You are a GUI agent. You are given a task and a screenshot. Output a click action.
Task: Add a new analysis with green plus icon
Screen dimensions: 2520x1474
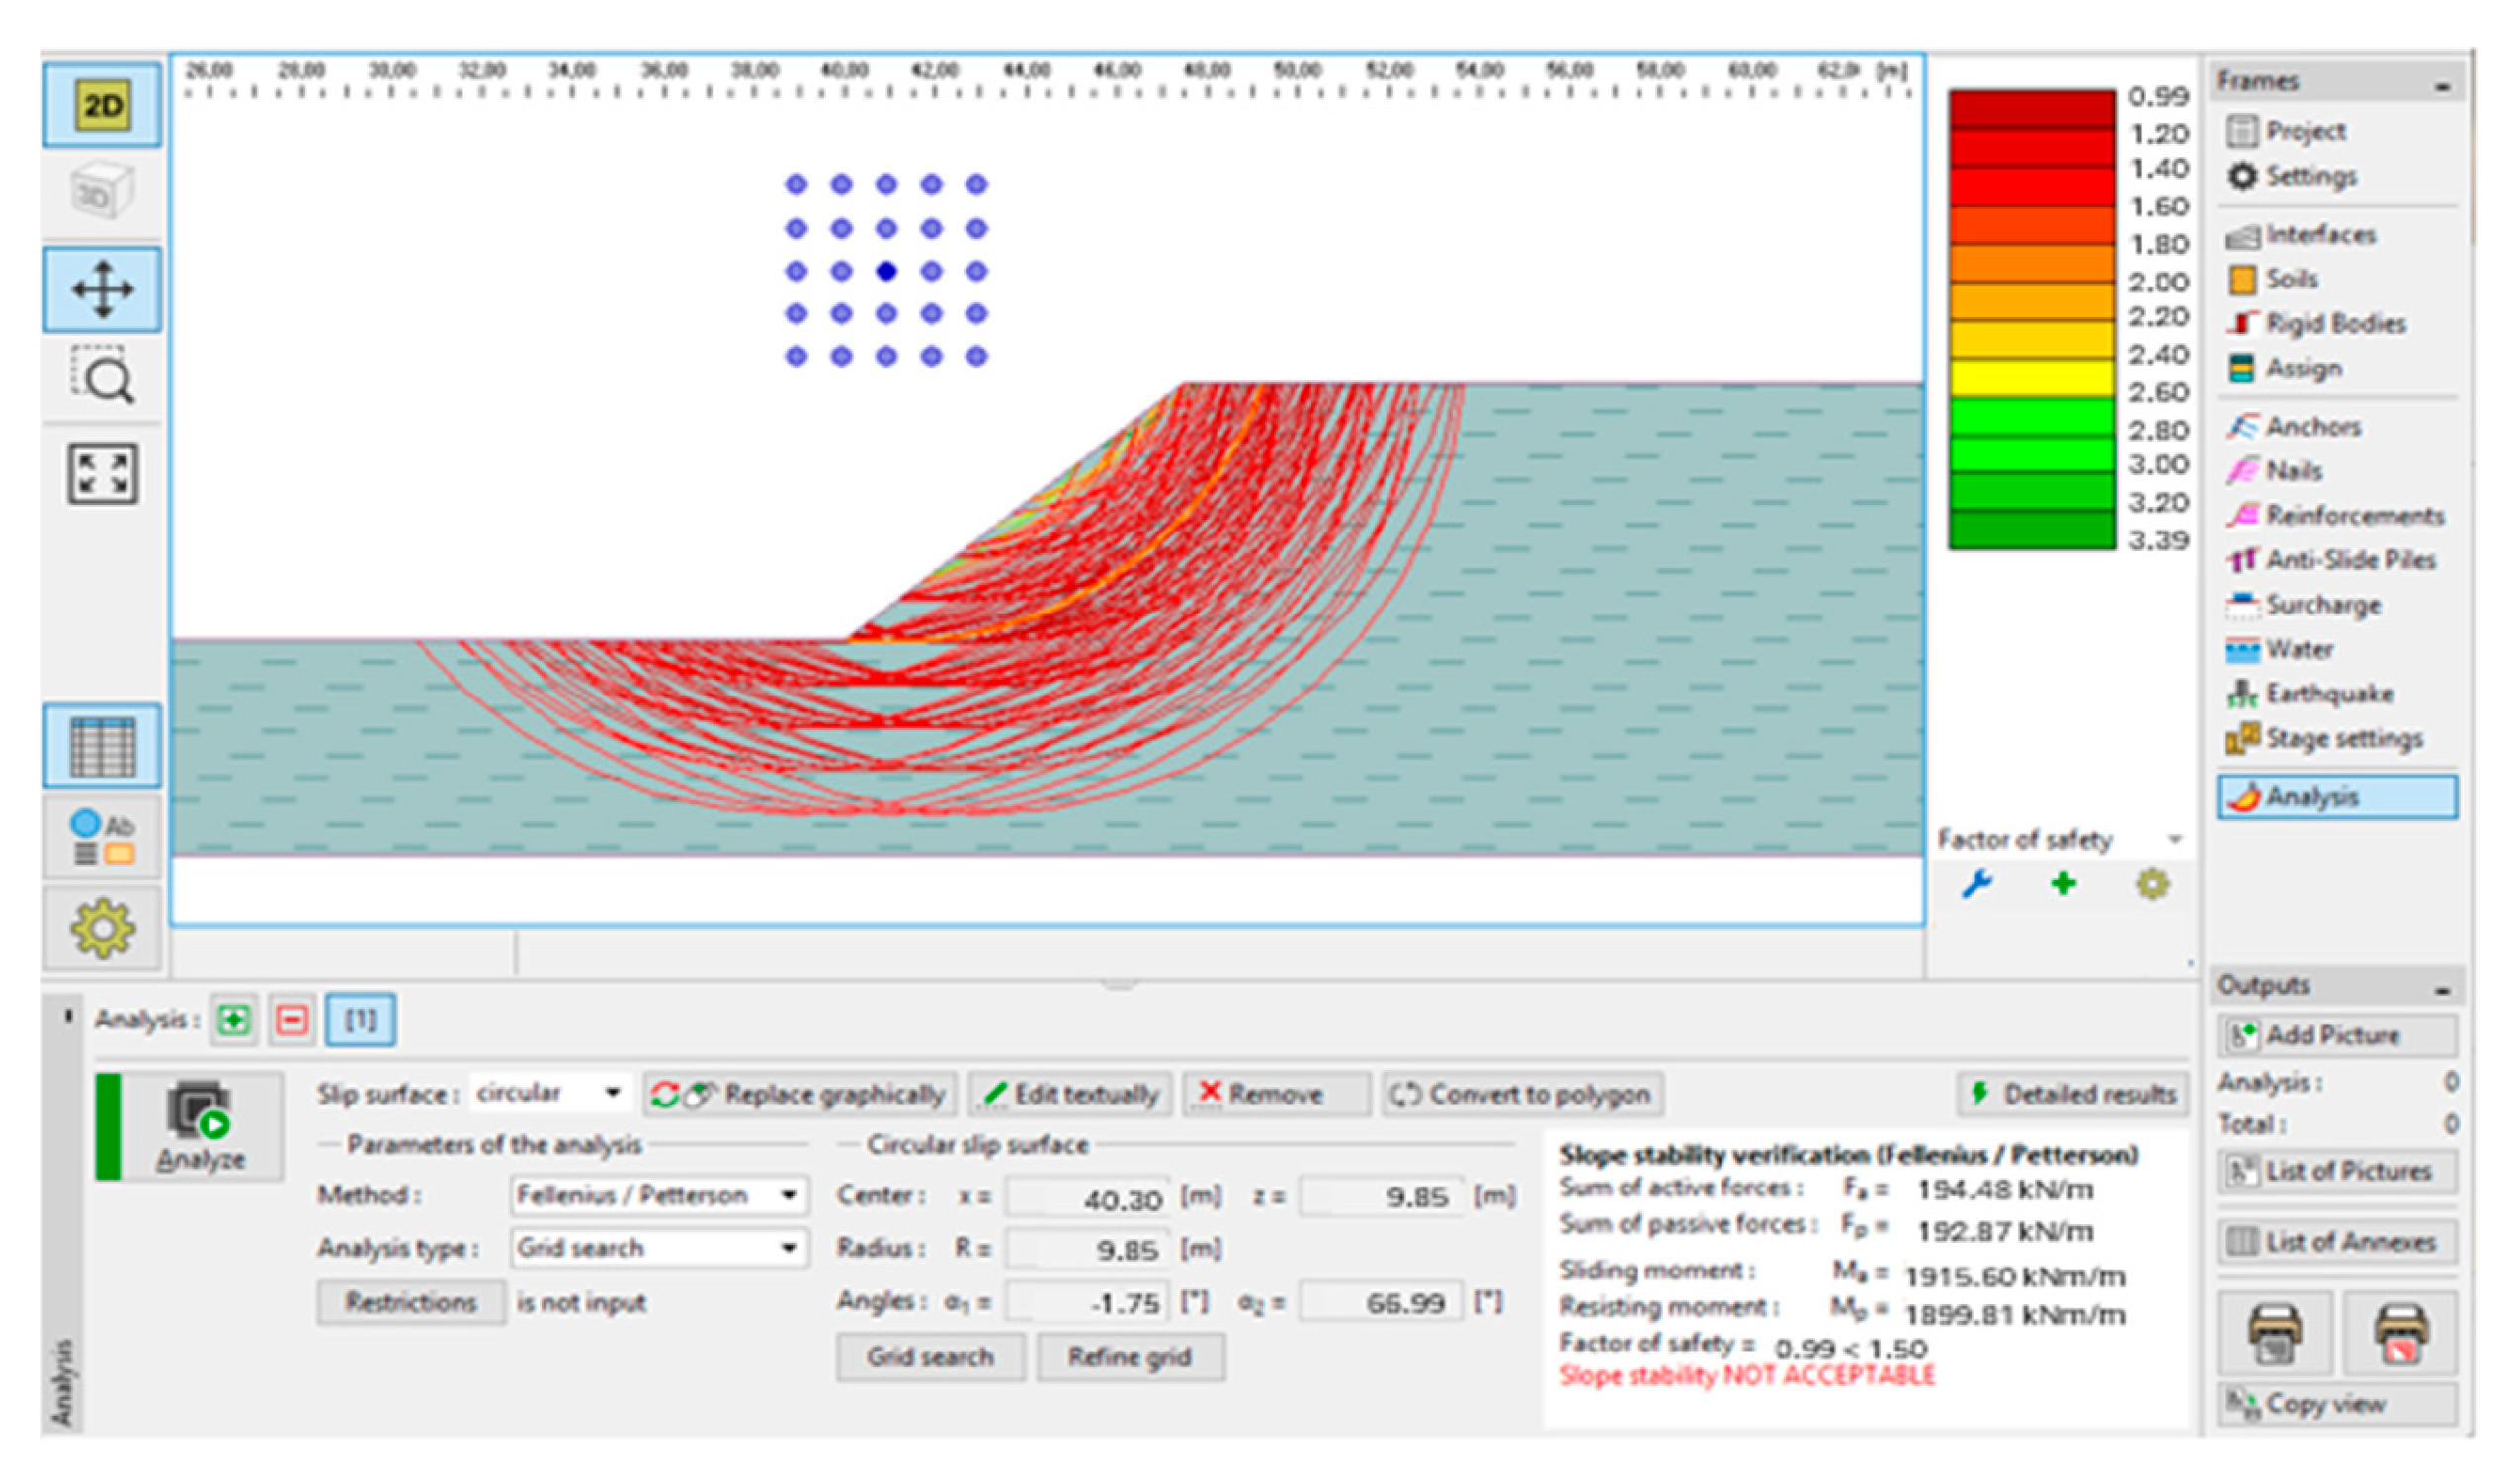[234, 1020]
